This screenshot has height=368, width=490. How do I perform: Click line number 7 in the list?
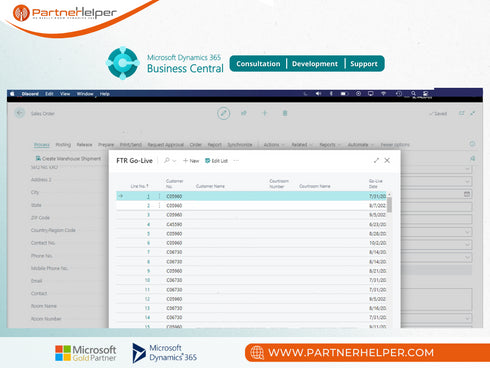[x=148, y=252]
